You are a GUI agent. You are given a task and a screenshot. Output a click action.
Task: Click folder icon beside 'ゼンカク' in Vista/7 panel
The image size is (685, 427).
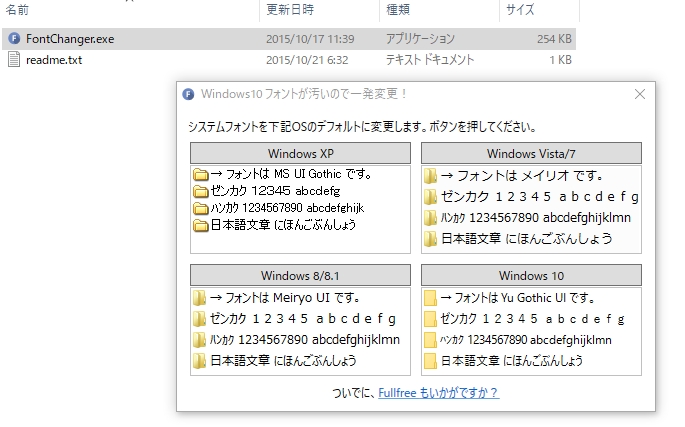pyautogui.click(x=430, y=197)
